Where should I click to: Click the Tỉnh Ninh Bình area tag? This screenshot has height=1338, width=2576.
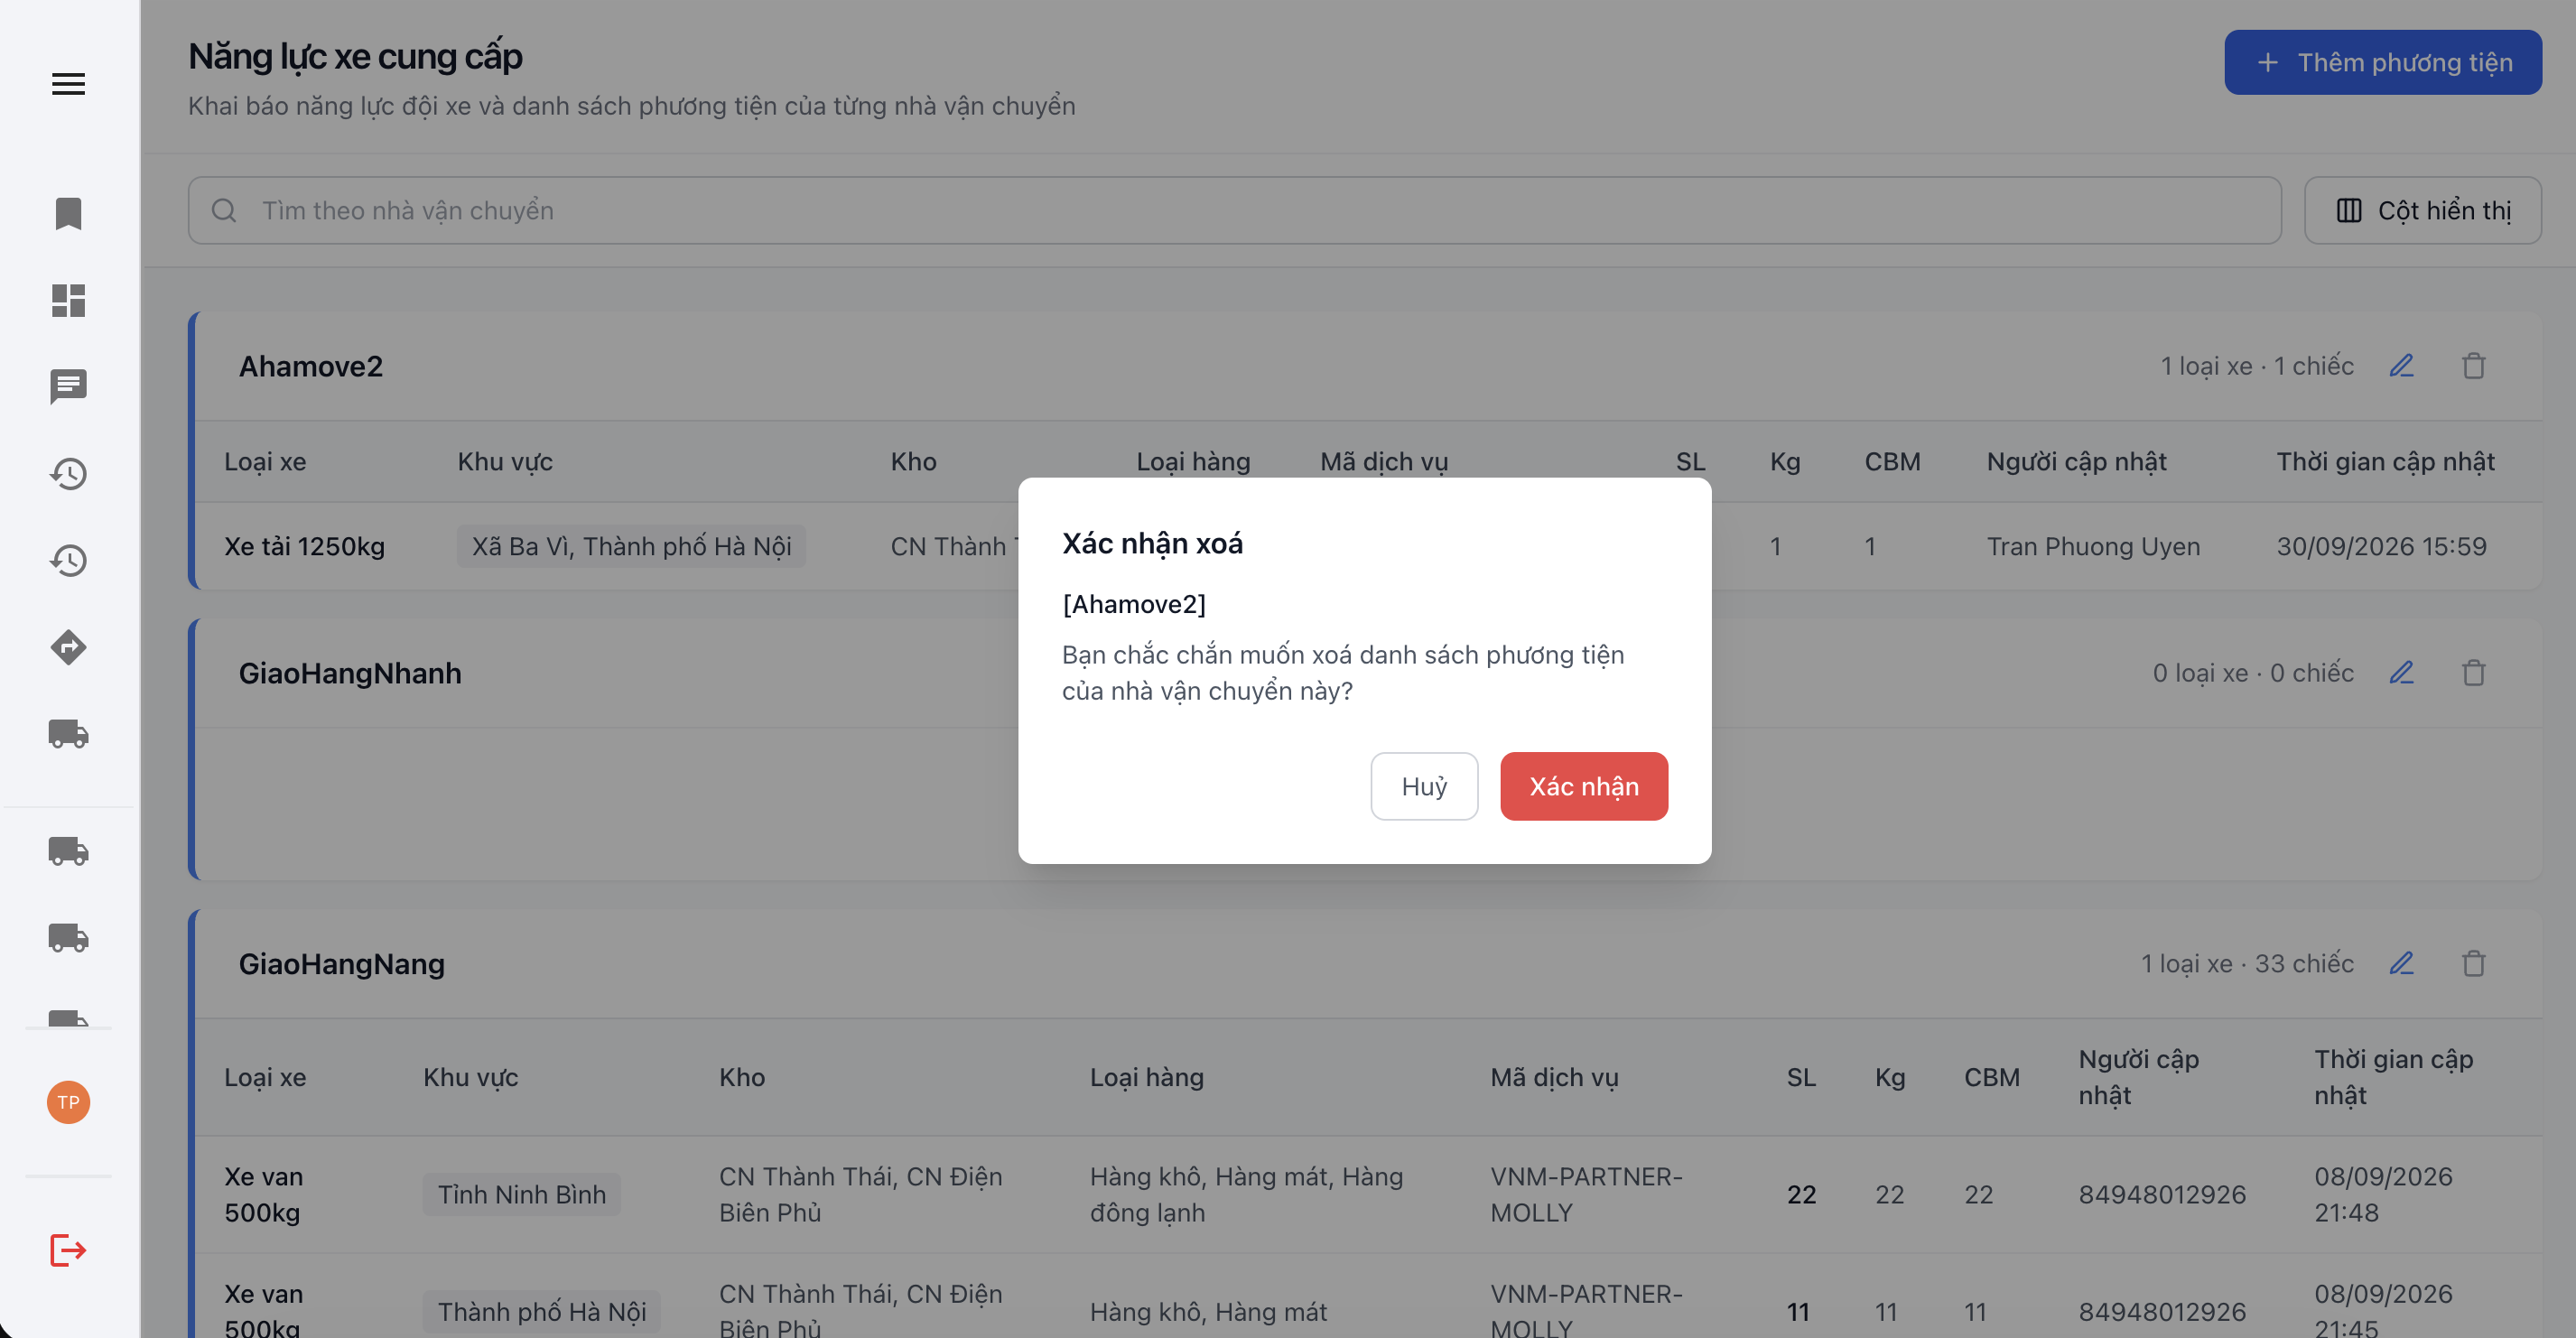click(x=521, y=1194)
